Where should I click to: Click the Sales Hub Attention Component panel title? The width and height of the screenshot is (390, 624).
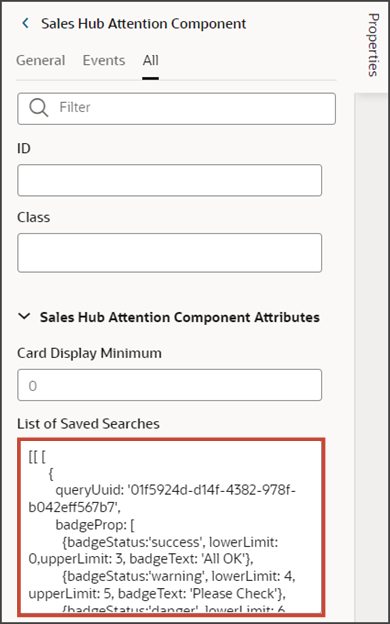(x=144, y=24)
